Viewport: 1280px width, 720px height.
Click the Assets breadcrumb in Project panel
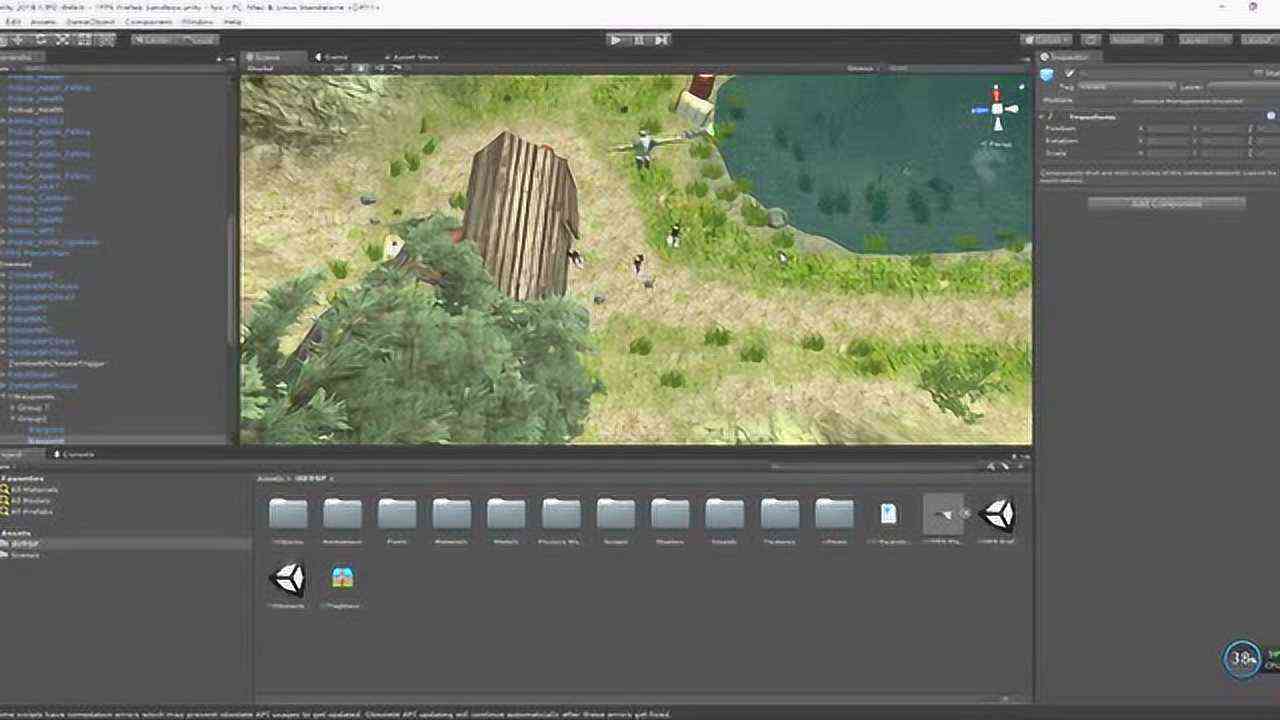pyautogui.click(x=272, y=478)
